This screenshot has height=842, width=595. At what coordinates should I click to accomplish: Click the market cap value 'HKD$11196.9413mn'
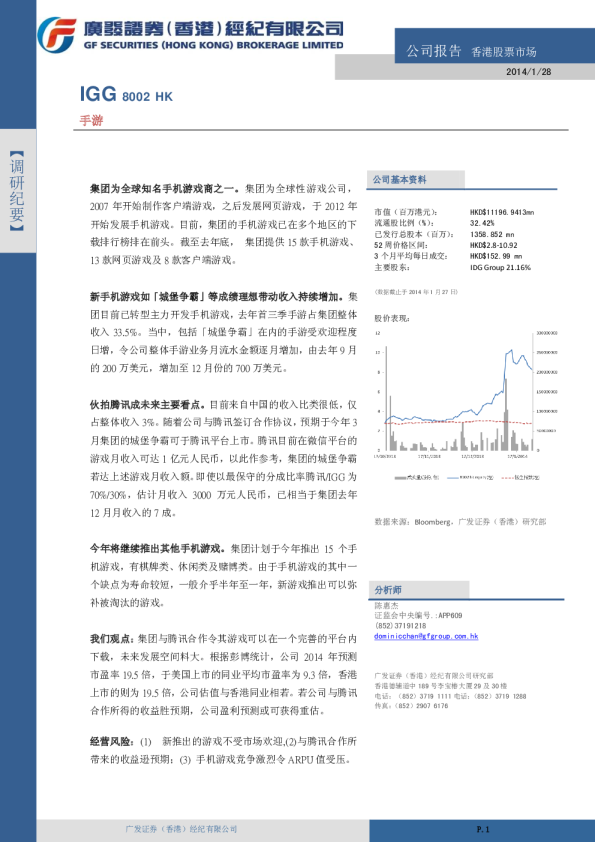[502, 213]
